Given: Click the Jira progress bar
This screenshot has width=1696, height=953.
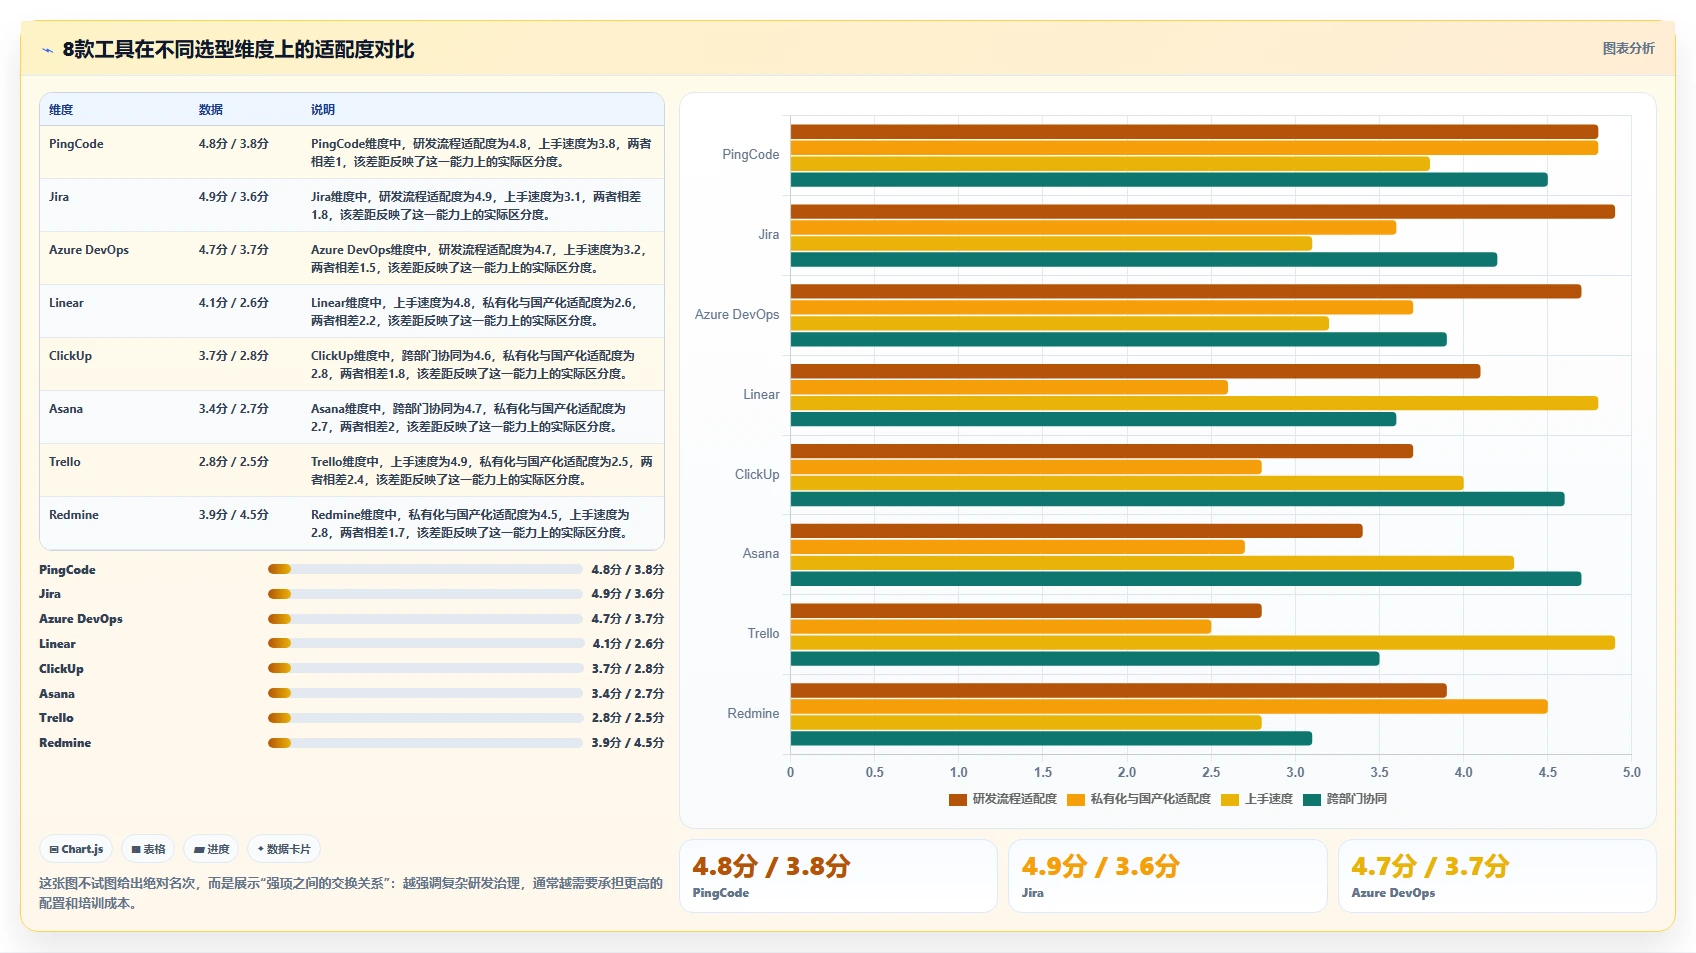Looking at the screenshot, I should [x=425, y=594].
